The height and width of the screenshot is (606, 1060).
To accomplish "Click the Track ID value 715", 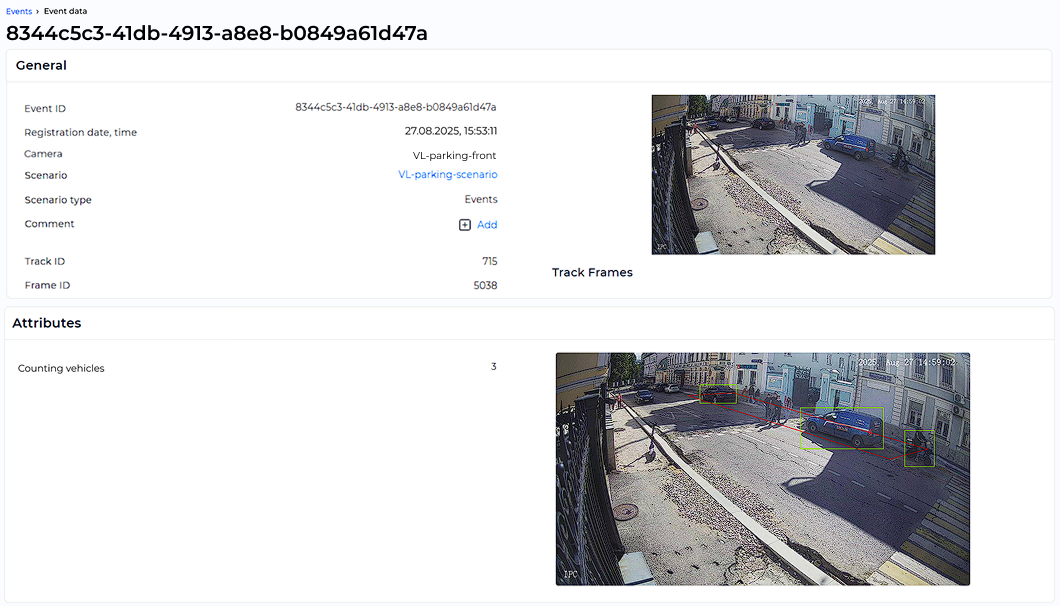I will [x=490, y=261].
